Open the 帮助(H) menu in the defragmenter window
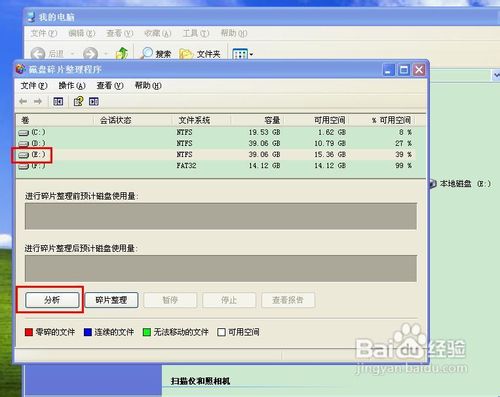The width and height of the screenshot is (500, 397). tap(148, 86)
